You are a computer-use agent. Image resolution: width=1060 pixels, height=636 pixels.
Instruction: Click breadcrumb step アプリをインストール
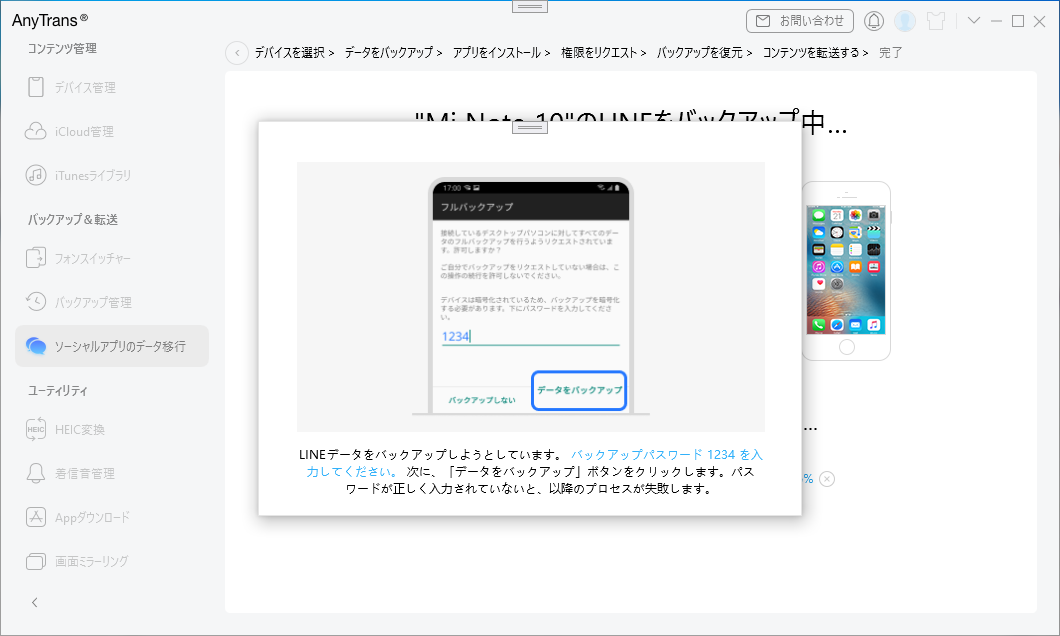[x=497, y=53]
